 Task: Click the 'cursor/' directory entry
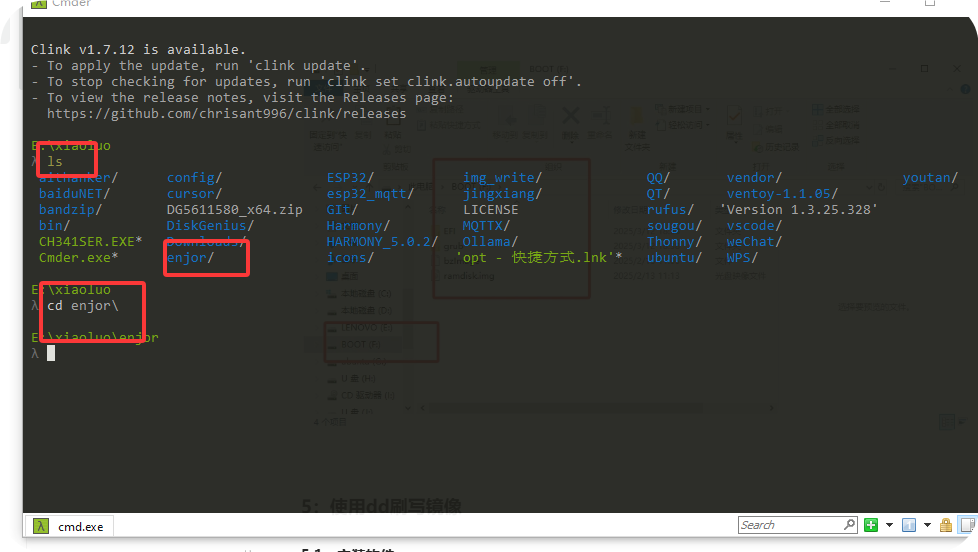[194, 194]
